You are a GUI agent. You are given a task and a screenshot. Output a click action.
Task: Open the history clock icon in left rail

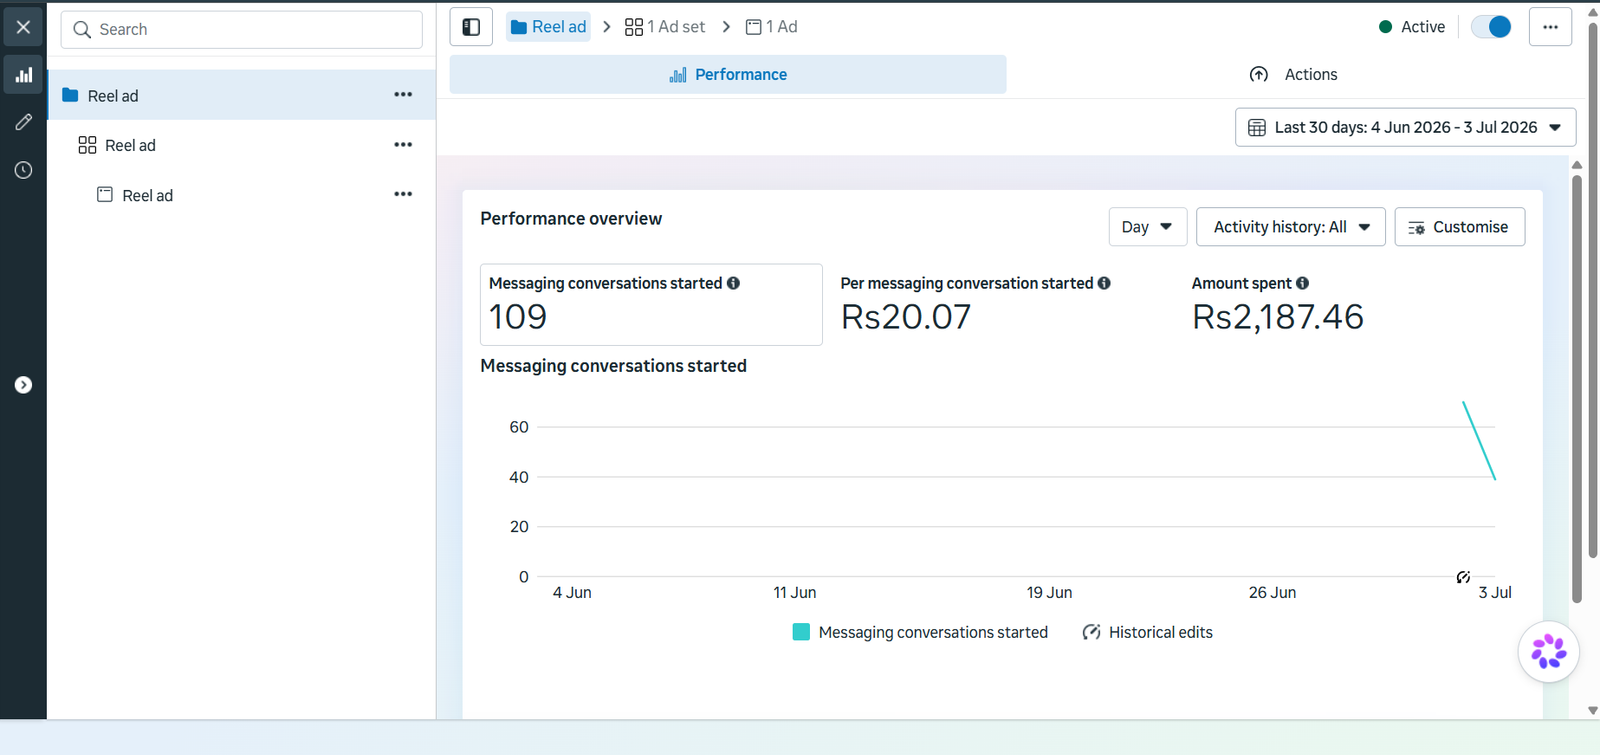click(23, 170)
